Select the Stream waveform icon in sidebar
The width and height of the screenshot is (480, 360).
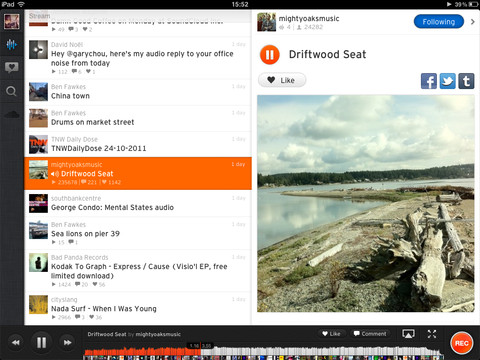12,44
